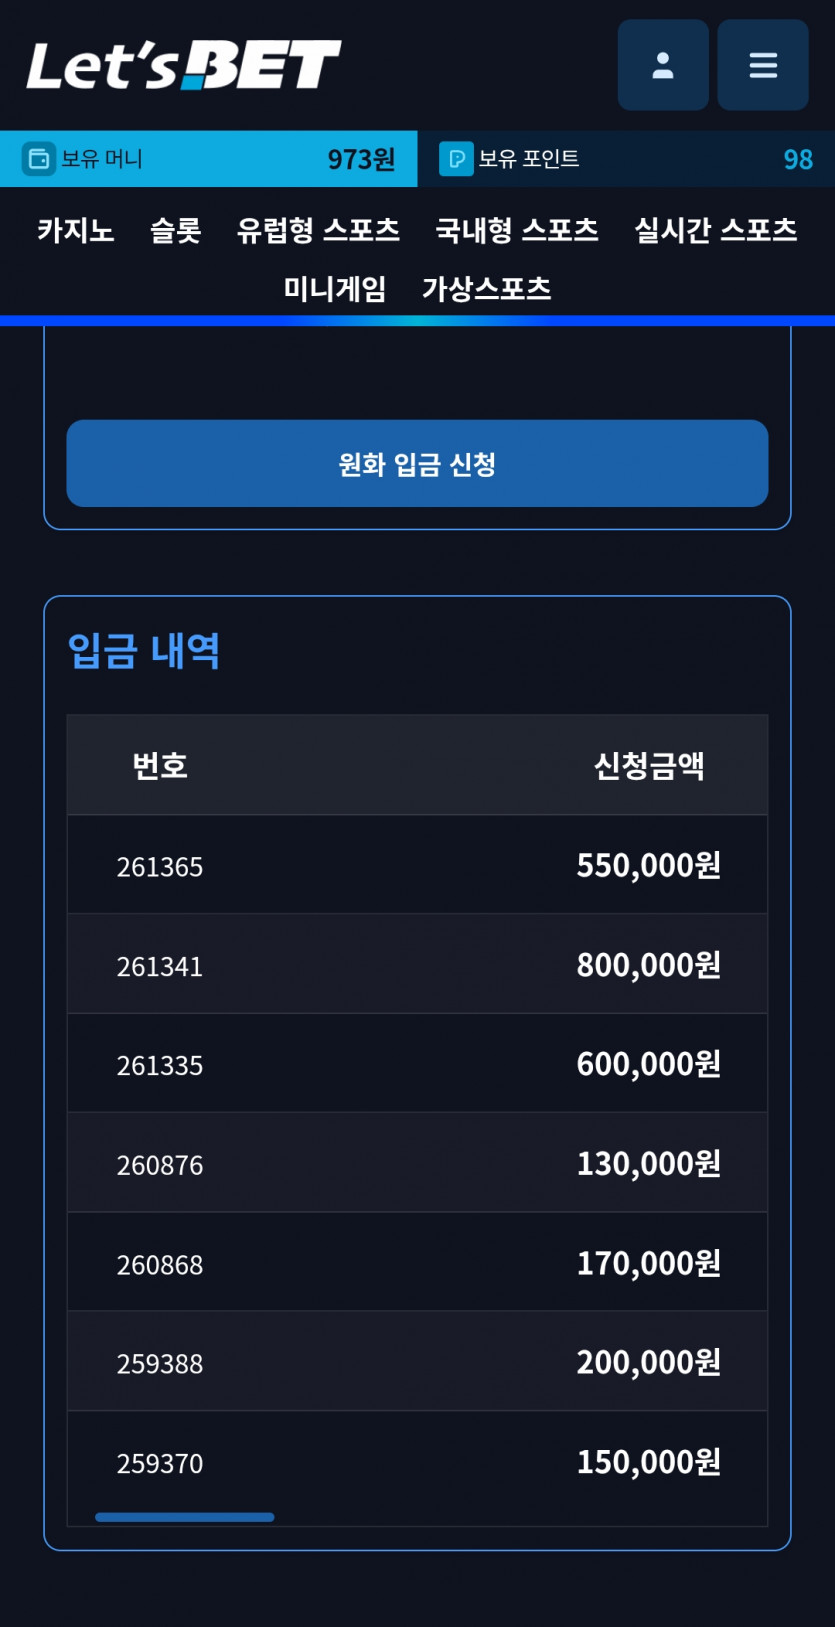The image size is (835, 1627).
Task: Open the user profile icon
Action: tap(663, 65)
